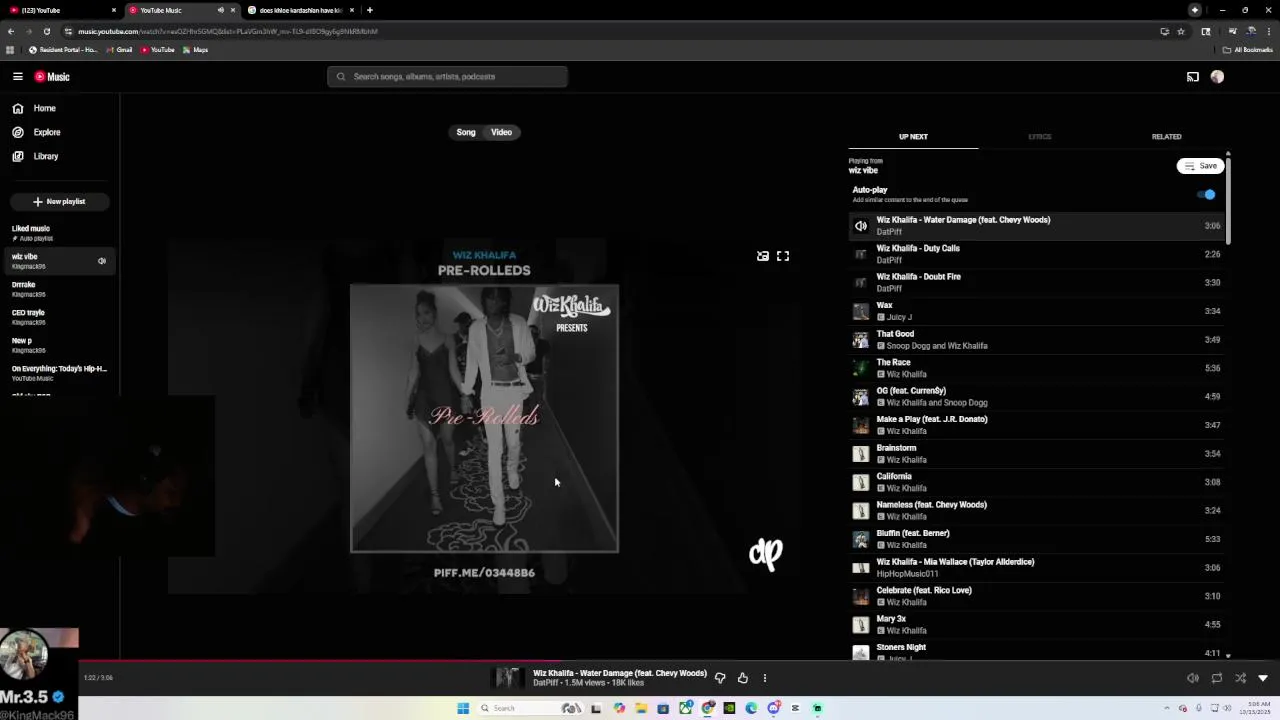Open the player bar three-dot menu
The image size is (1280, 720).
click(765, 678)
